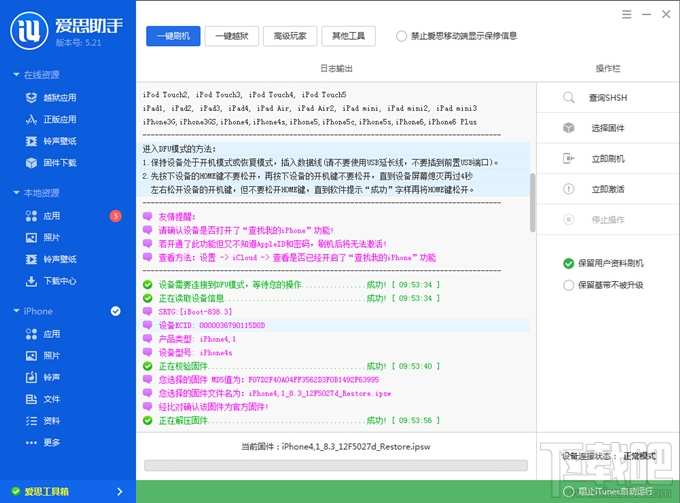The image size is (680, 503).
Task: Click 查询SHSH button
Action: coord(608,98)
